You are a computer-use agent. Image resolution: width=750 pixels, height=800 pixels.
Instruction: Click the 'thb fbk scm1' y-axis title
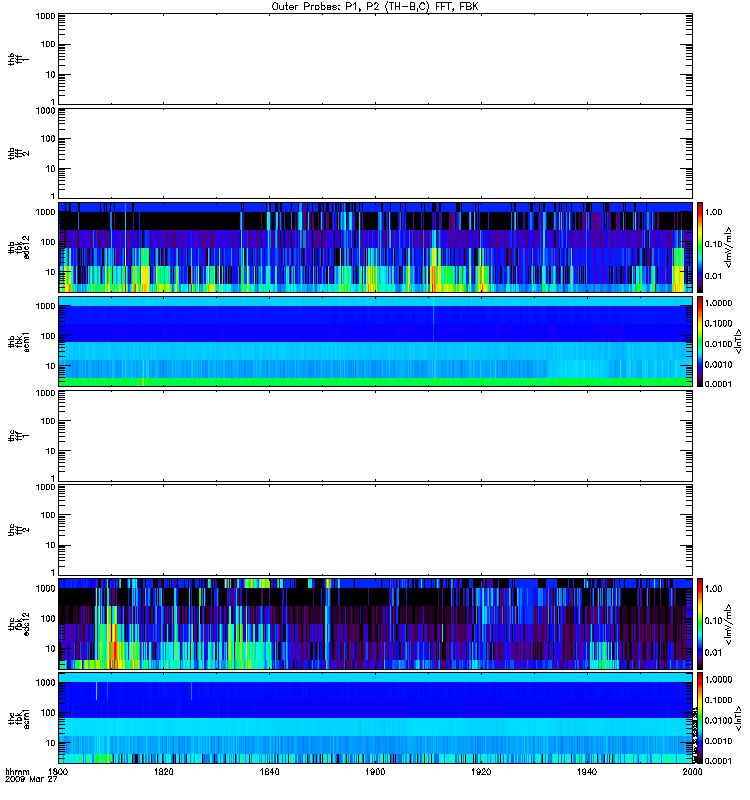tap(19, 341)
